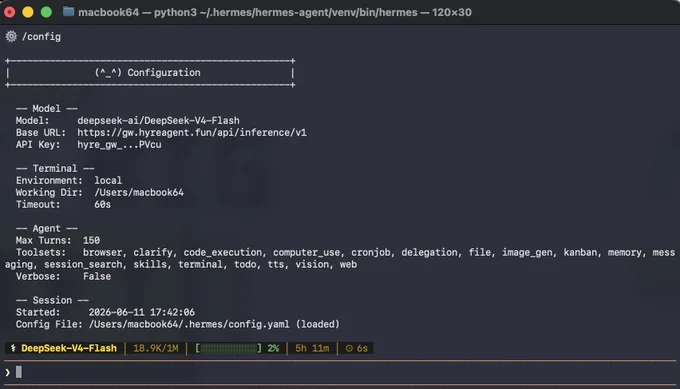Click "skills" in the Toolsets list

[150, 265]
